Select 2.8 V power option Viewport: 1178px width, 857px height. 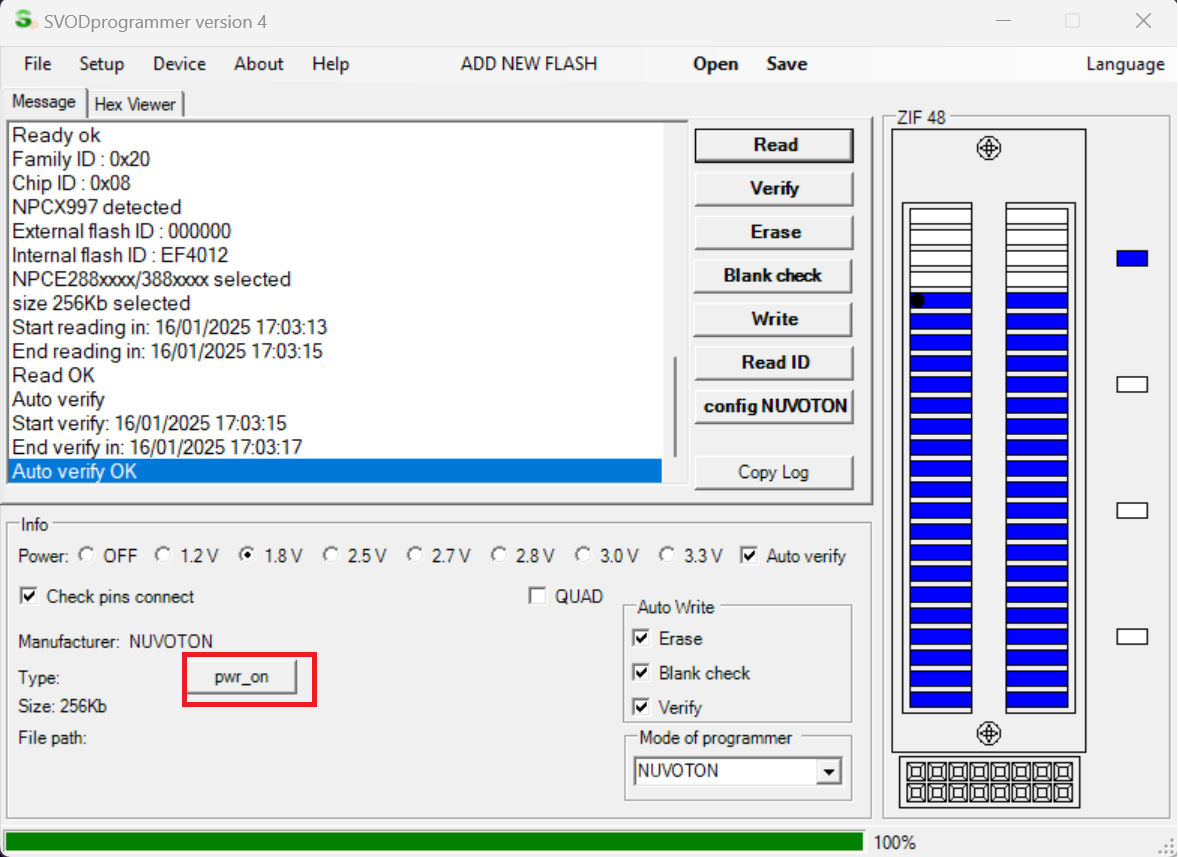coord(499,555)
